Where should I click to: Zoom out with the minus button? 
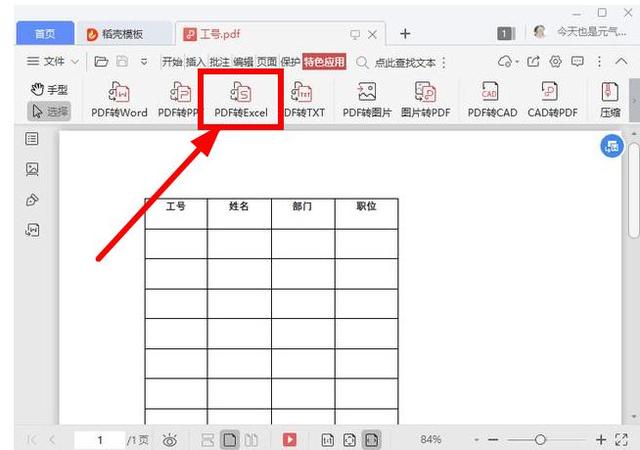click(x=493, y=440)
